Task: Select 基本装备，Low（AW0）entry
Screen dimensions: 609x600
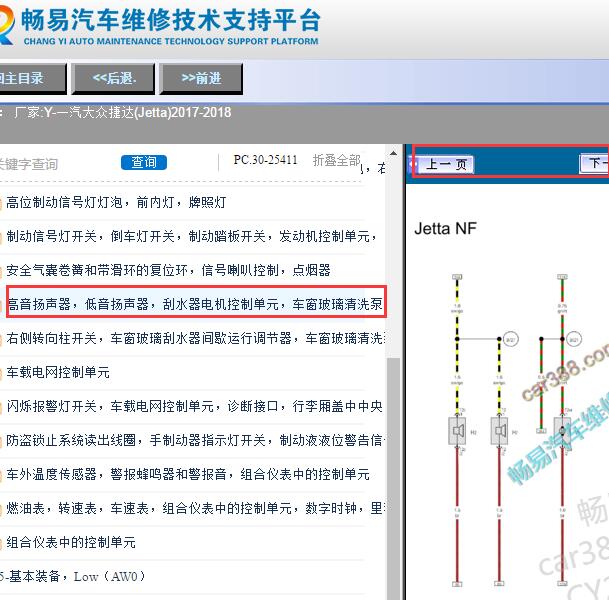Action: [x=72, y=576]
